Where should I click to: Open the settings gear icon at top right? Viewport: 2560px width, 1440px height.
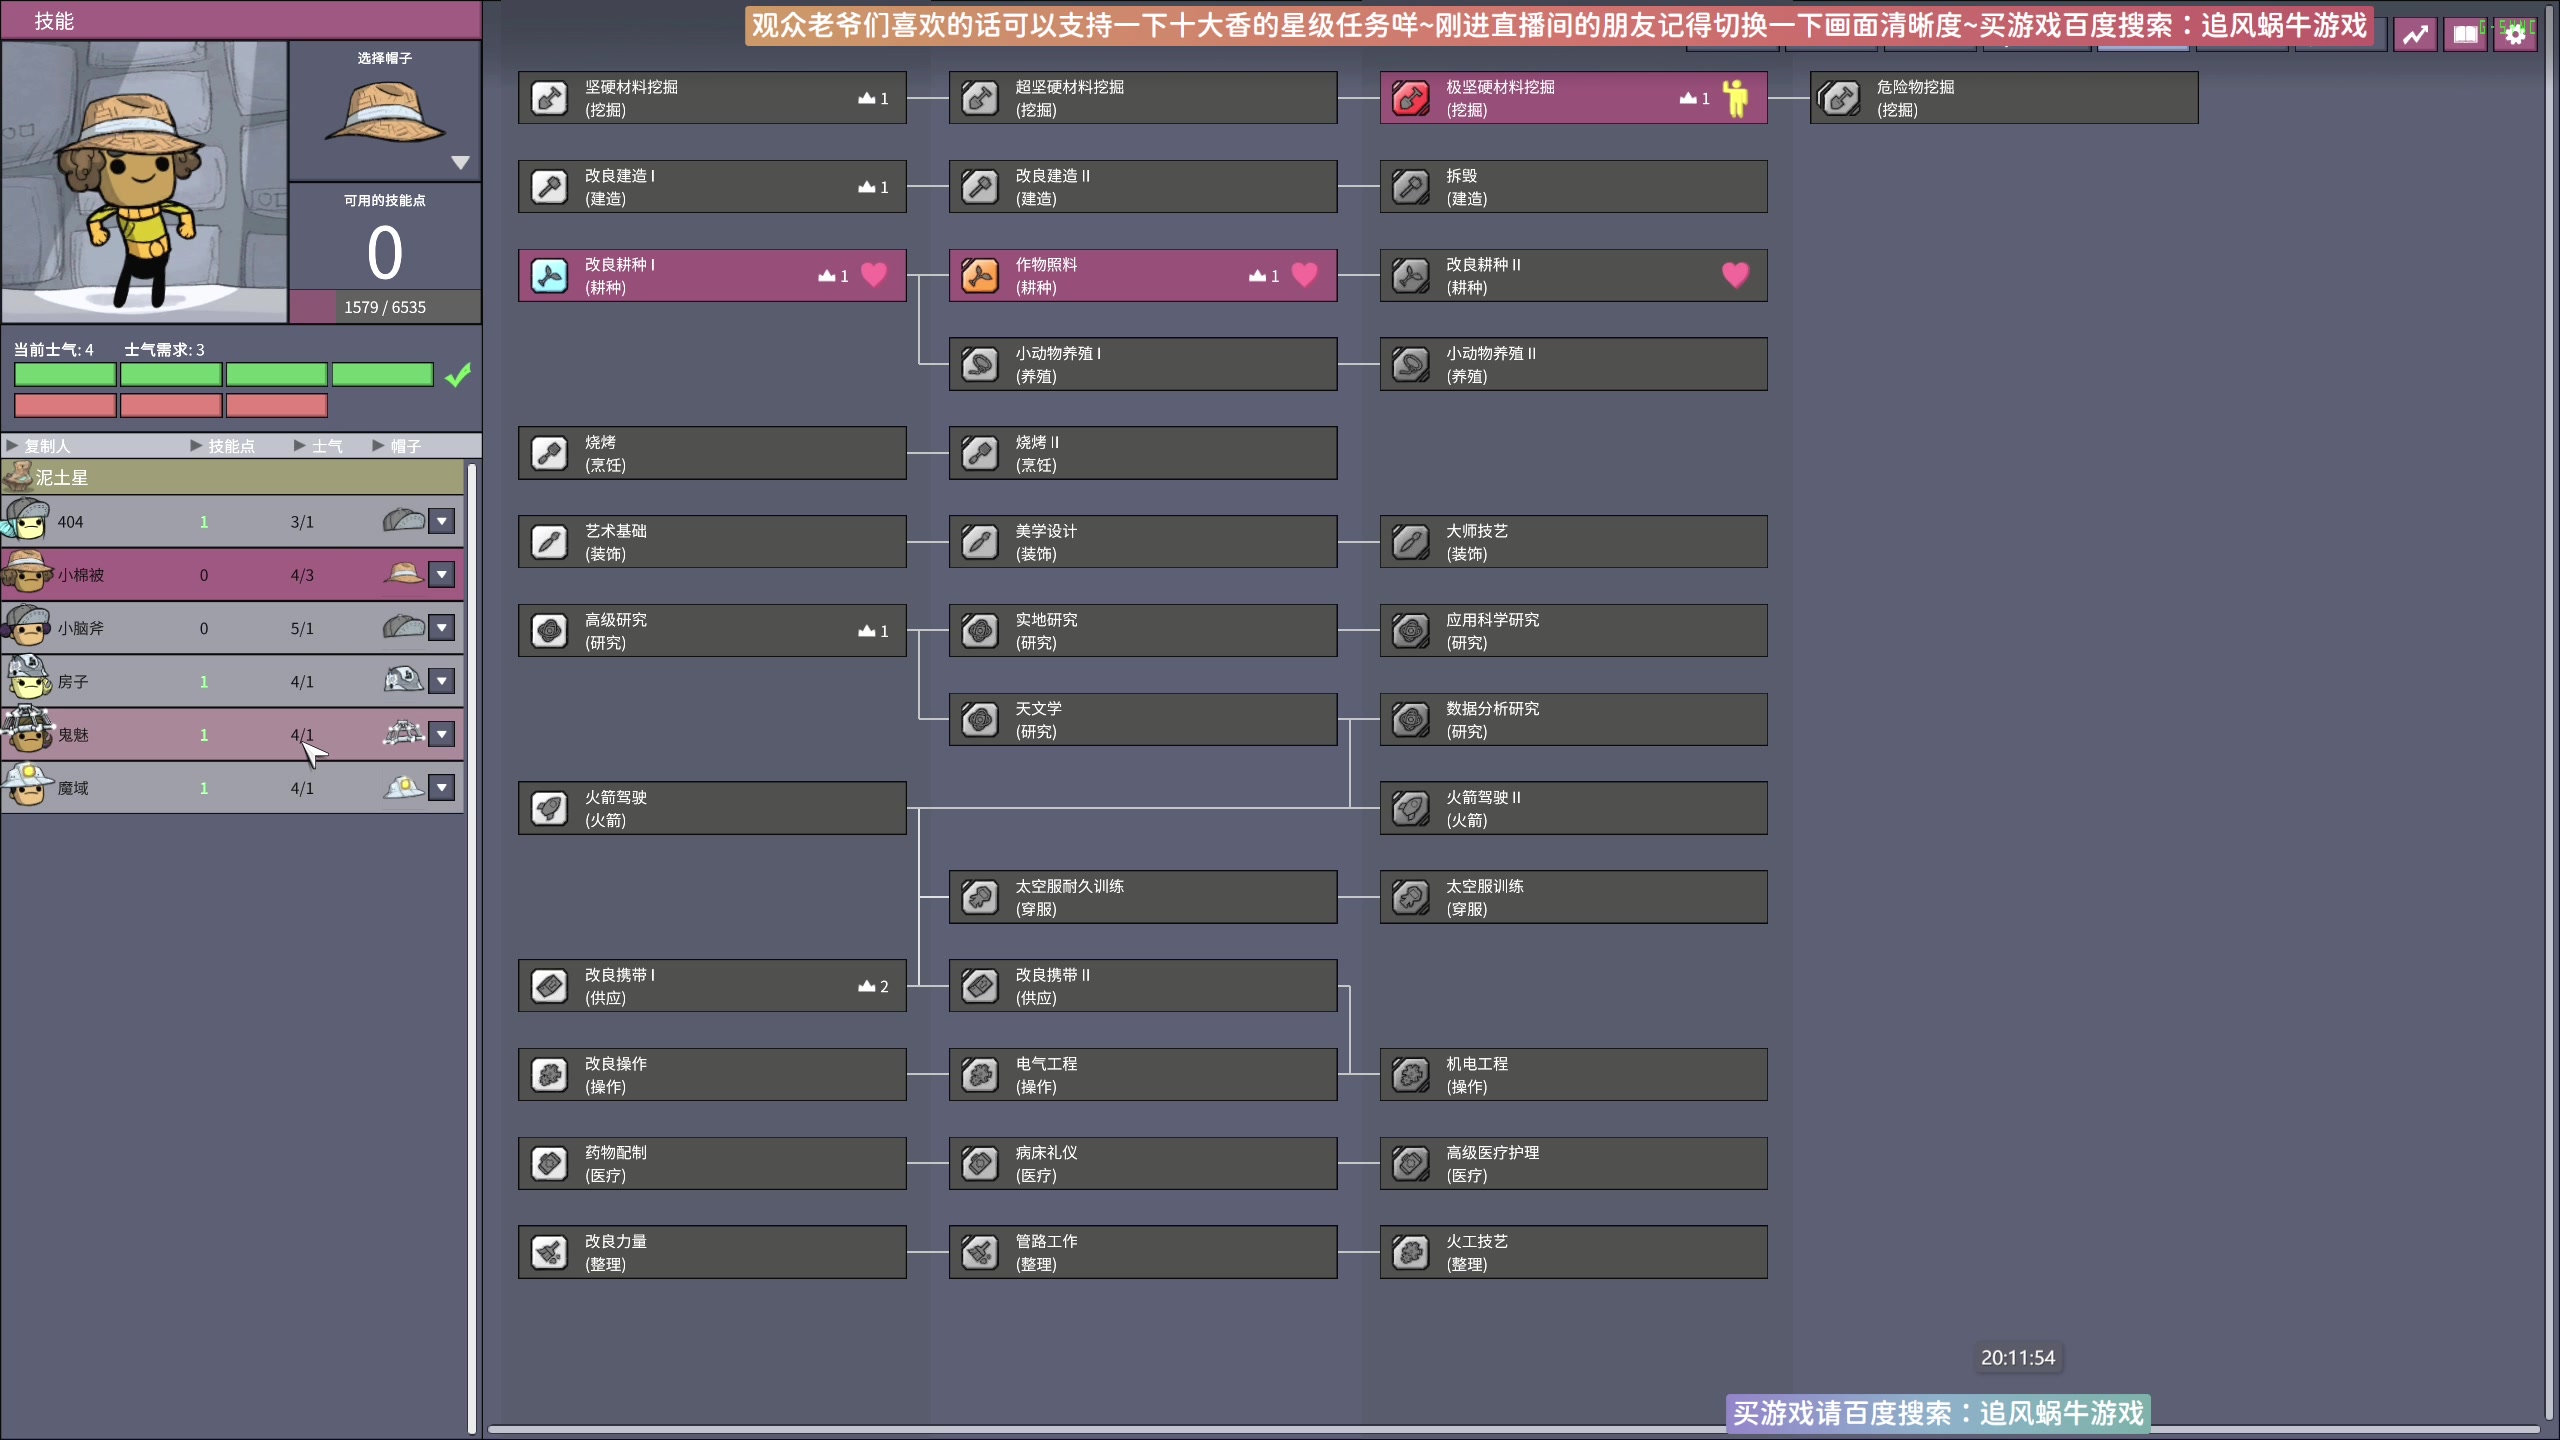(2515, 35)
